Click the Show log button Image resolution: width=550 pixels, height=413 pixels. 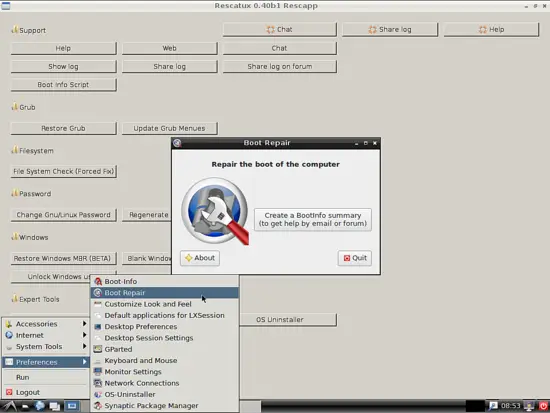click(x=63, y=67)
